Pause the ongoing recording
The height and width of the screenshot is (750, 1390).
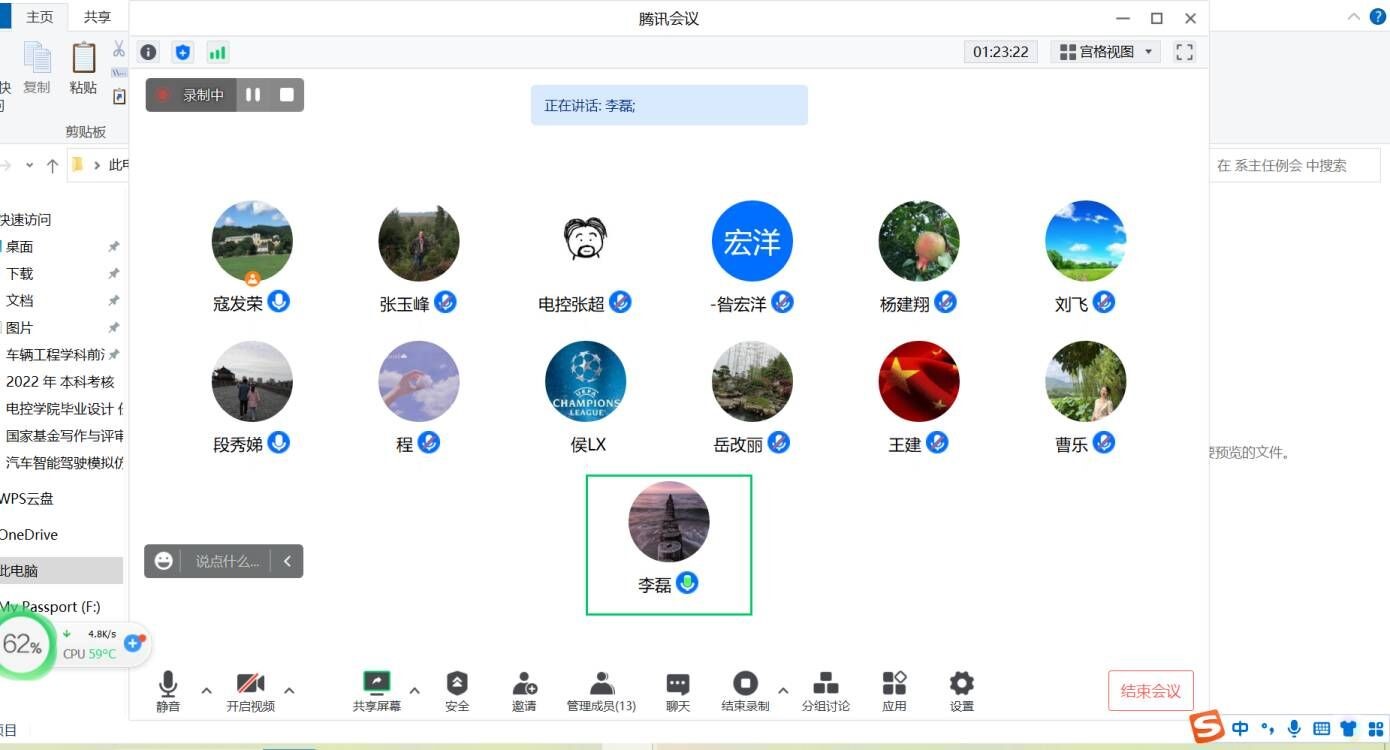point(253,95)
